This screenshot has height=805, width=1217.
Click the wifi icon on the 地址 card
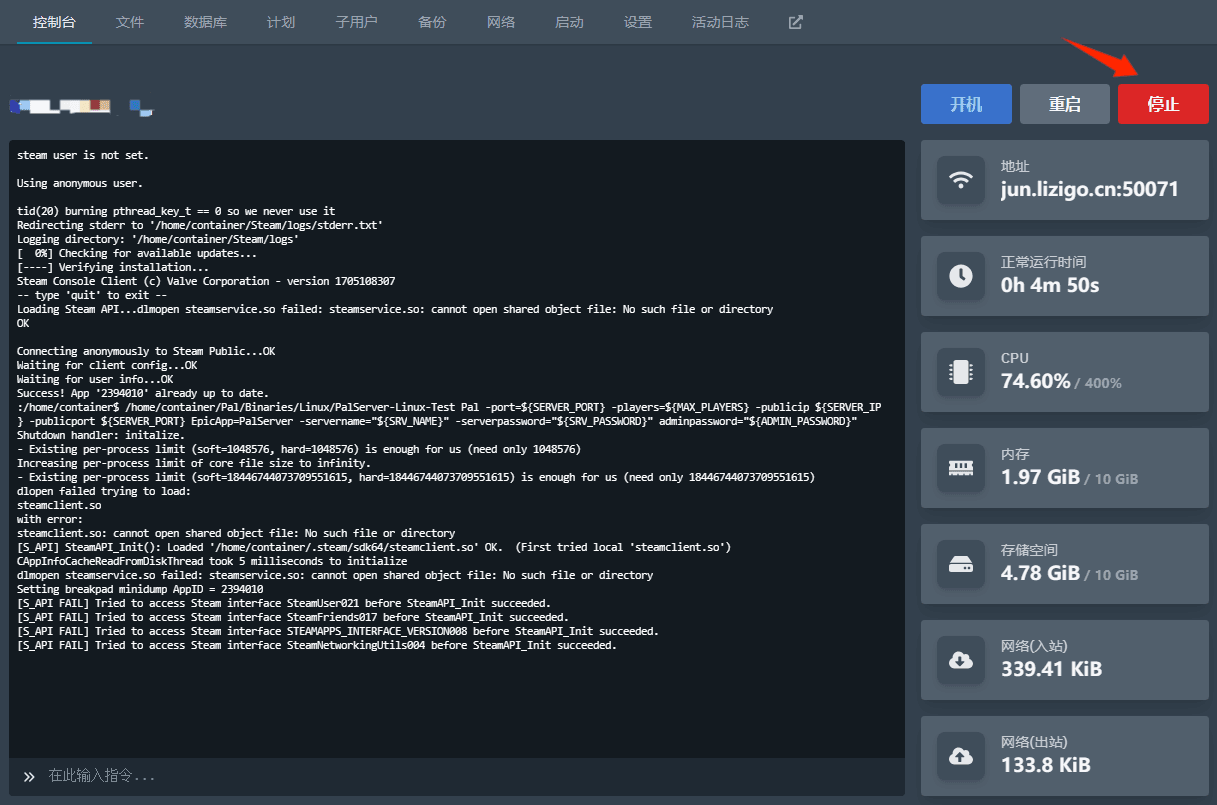point(961,180)
